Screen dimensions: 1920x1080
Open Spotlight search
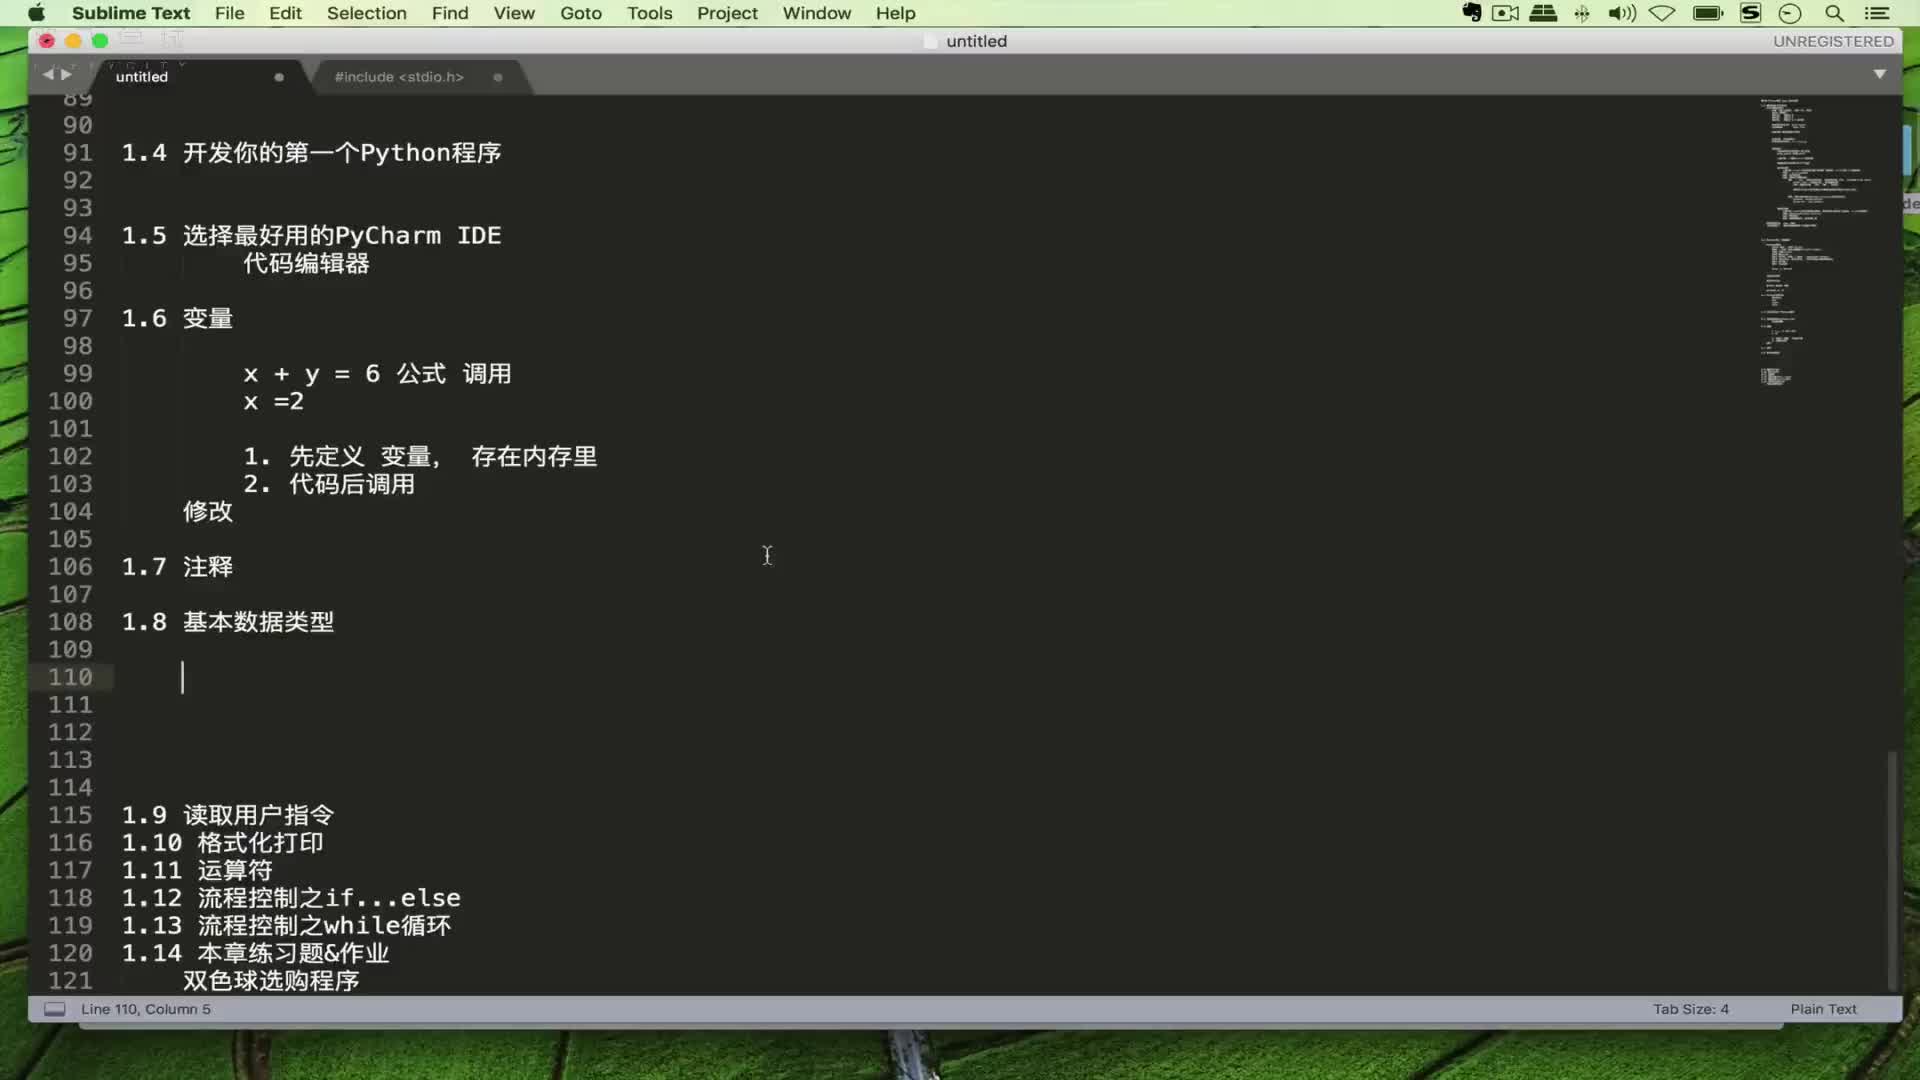tap(1834, 13)
